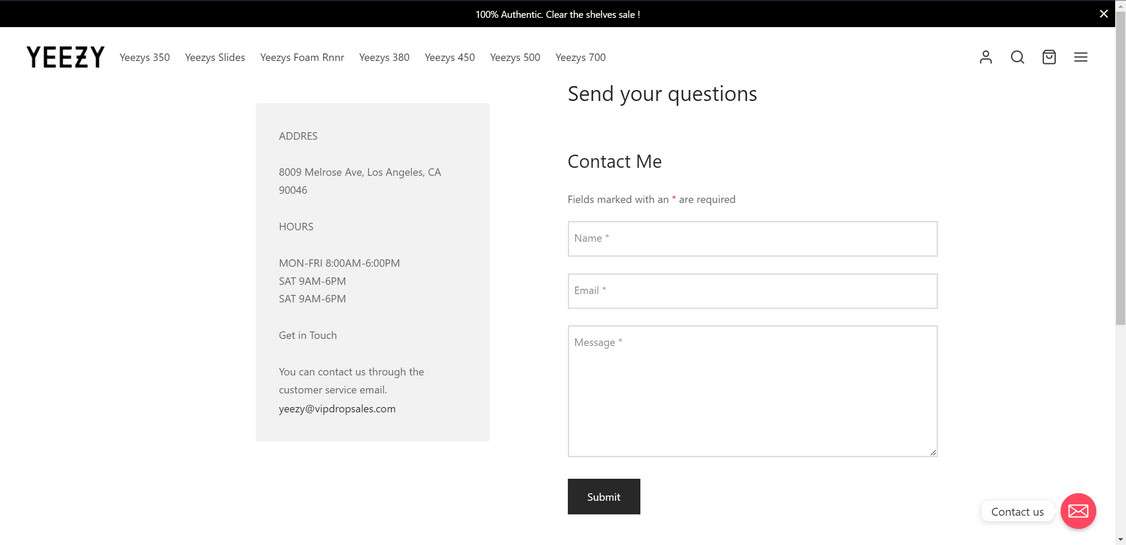Screen dimensions: 1126x545
Task: Click the YEEZY logo
Action: pos(66,57)
